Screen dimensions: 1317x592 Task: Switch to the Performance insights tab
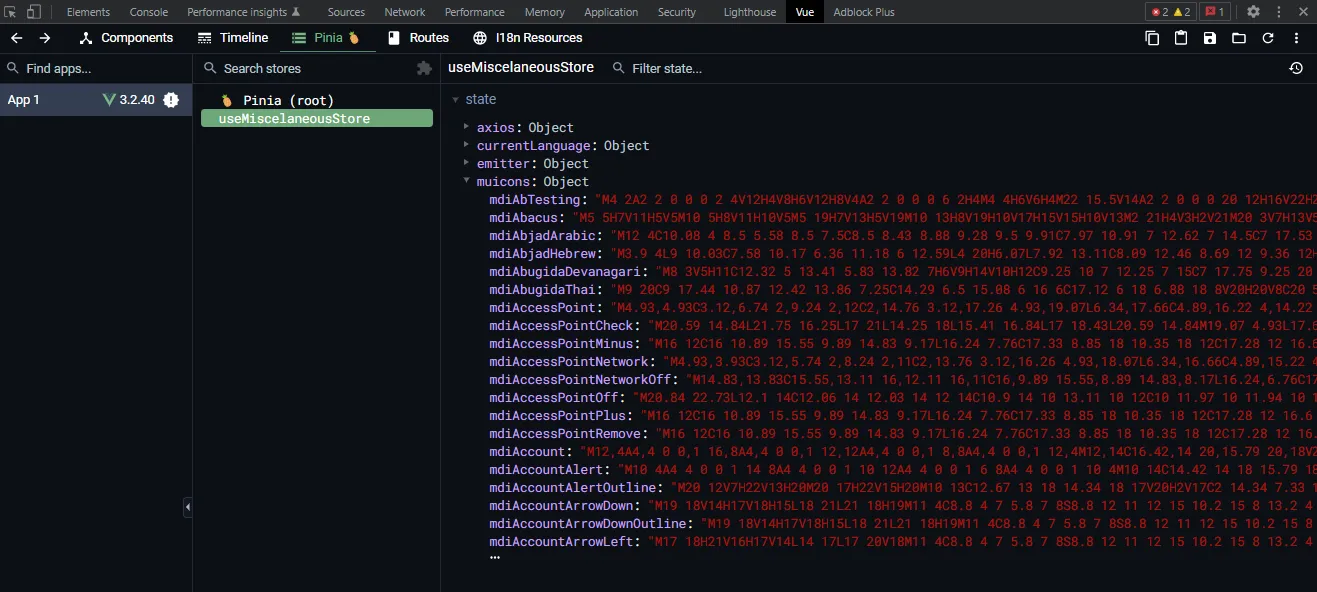click(x=244, y=12)
